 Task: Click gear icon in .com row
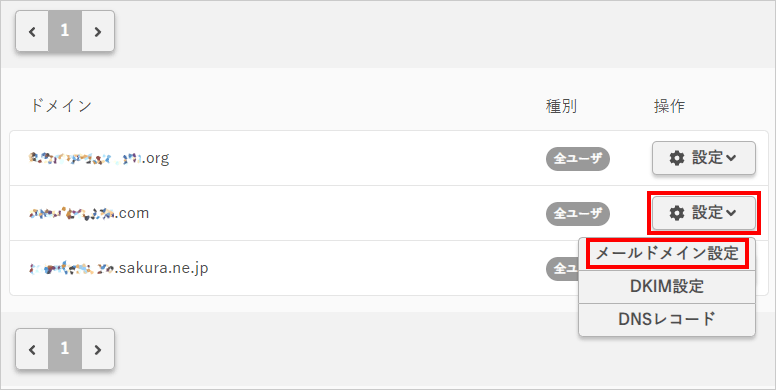point(677,213)
